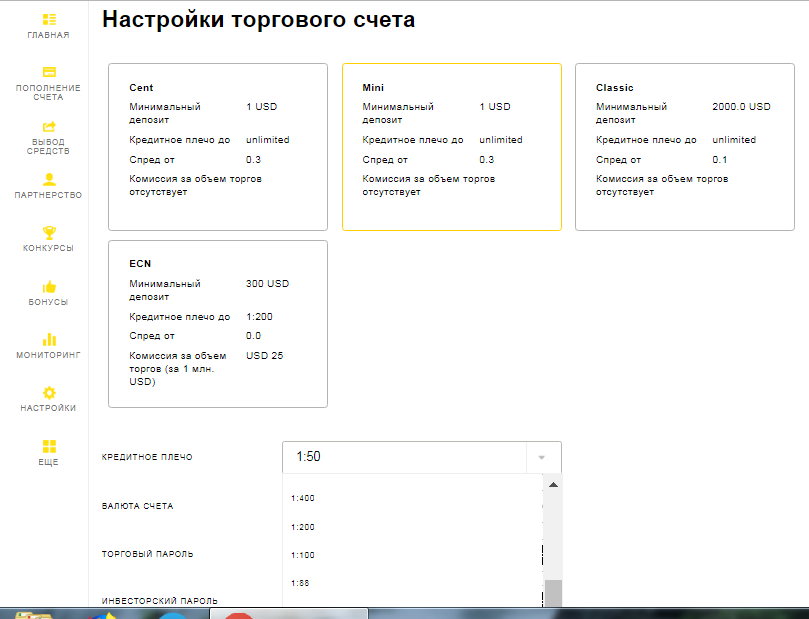Select the Classic account type card
This screenshot has height=619, width=809.
pyautogui.click(x=685, y=147)
